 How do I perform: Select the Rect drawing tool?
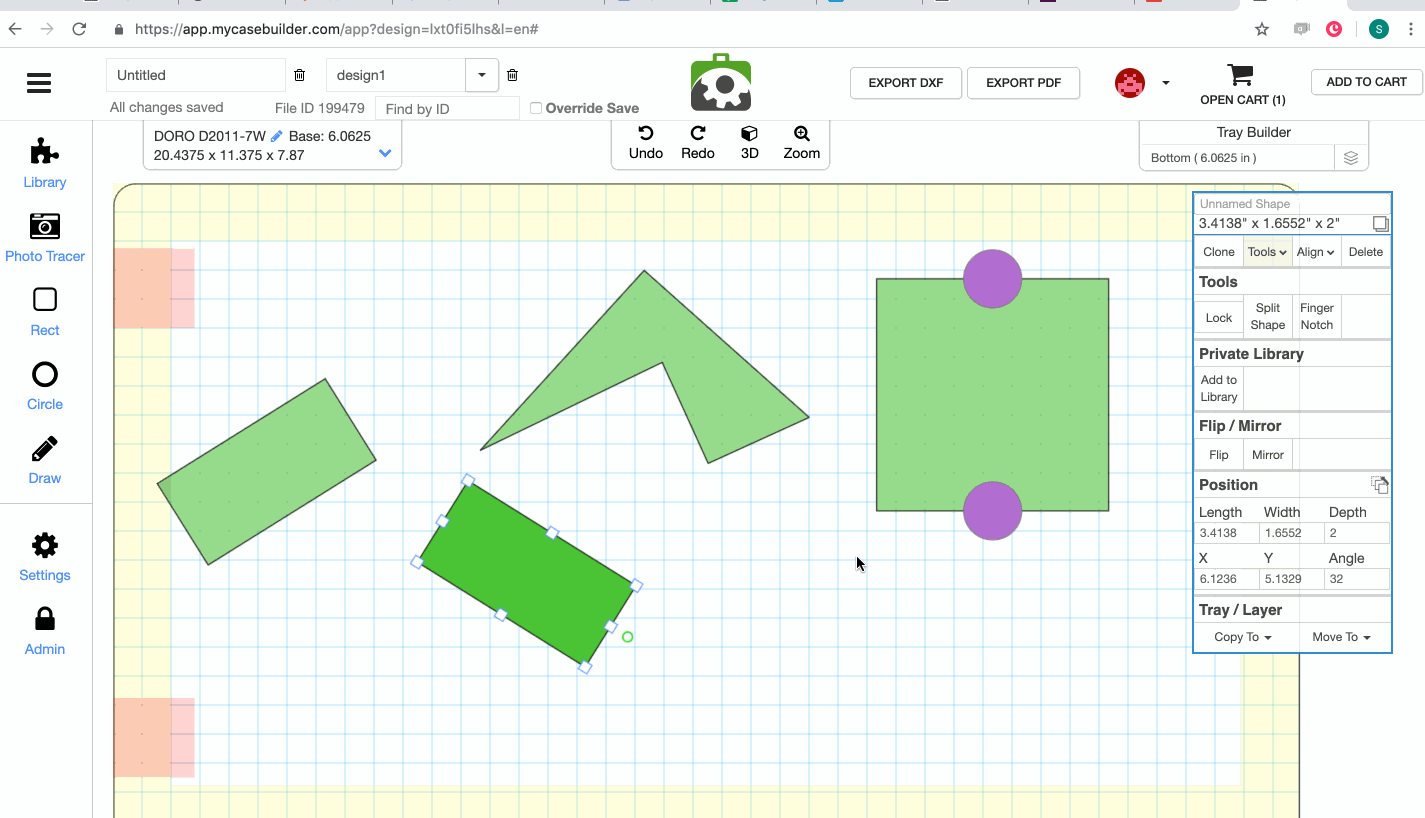[x=44, y=310]
